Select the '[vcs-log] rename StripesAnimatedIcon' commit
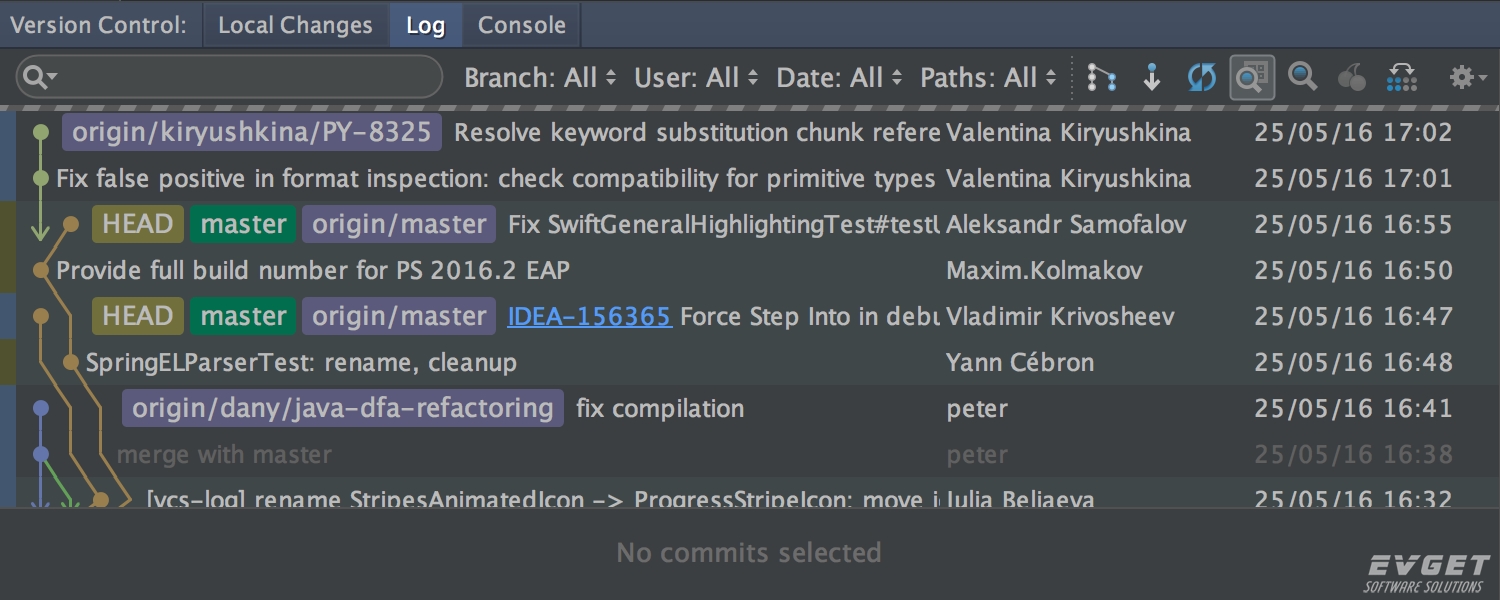This screenshot has width=1500, height=600. (x=543, y=498)
